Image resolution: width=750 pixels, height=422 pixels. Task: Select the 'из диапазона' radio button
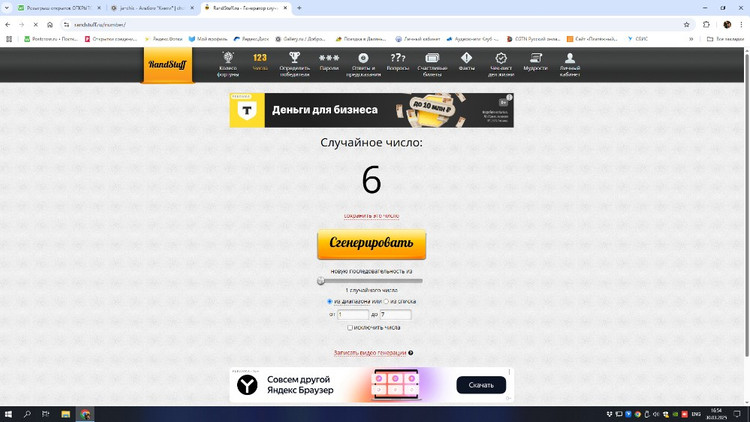click(x=330, y=301)
